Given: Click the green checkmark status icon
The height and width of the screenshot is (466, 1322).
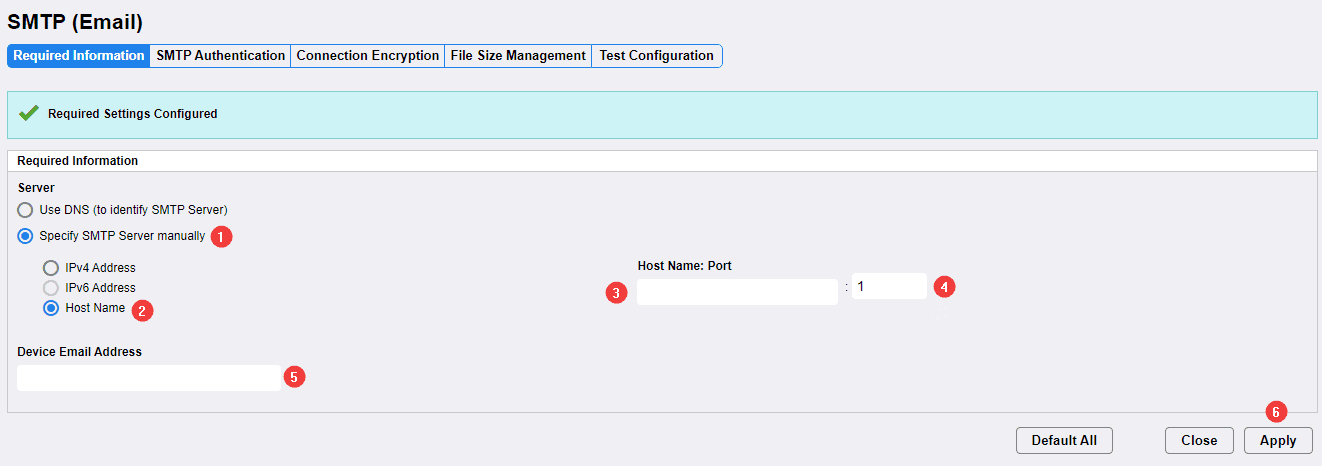Looking at the screenshot, I should [28, 113].
